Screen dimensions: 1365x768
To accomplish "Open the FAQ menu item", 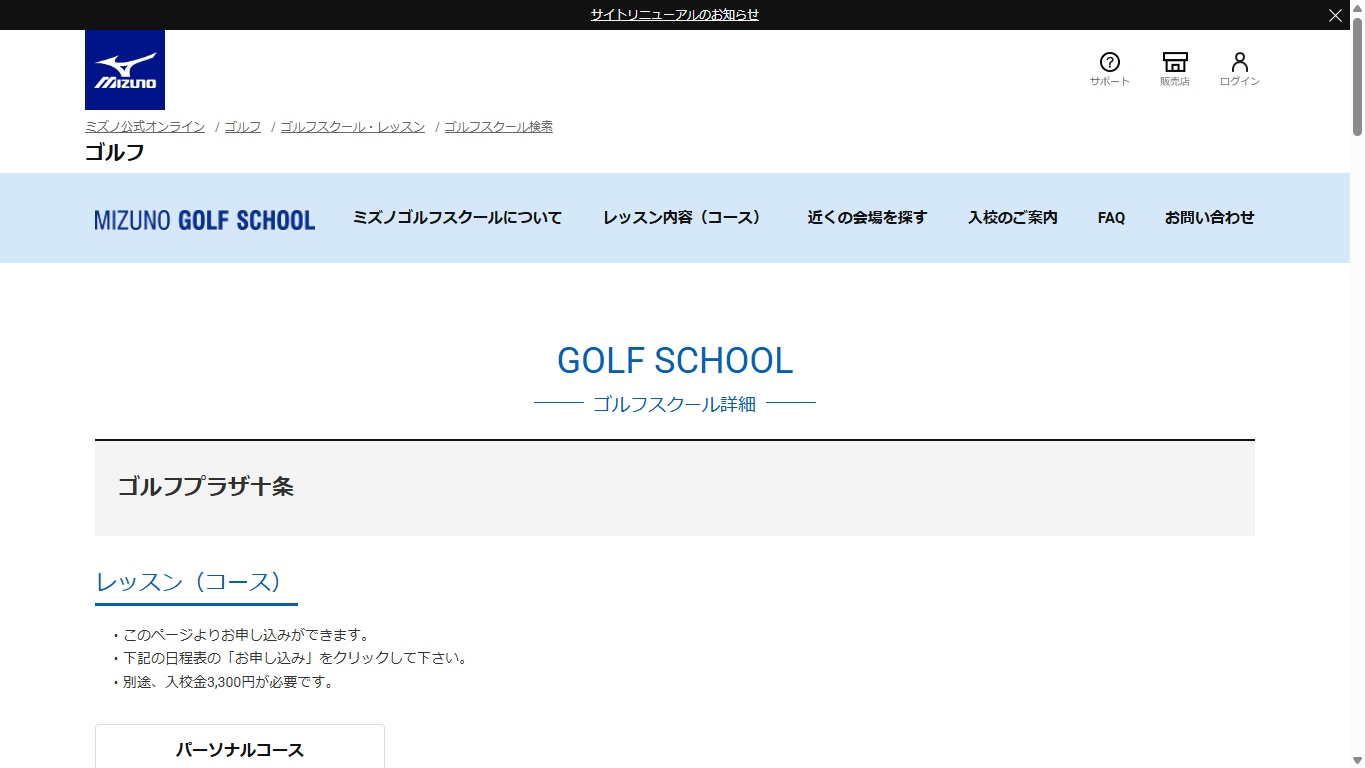I will [1111, 218].
